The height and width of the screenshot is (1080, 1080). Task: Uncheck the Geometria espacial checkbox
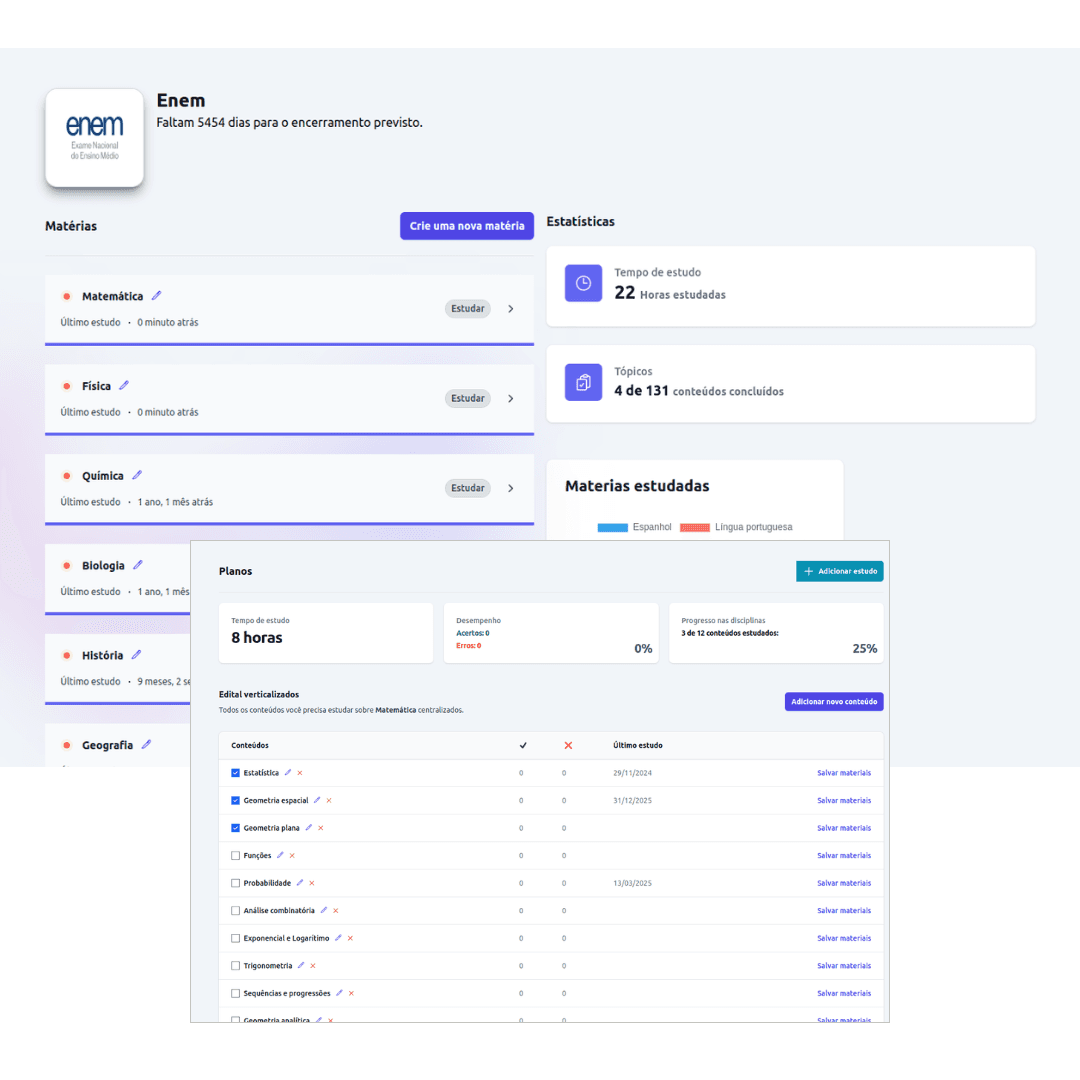pos(236,800)
